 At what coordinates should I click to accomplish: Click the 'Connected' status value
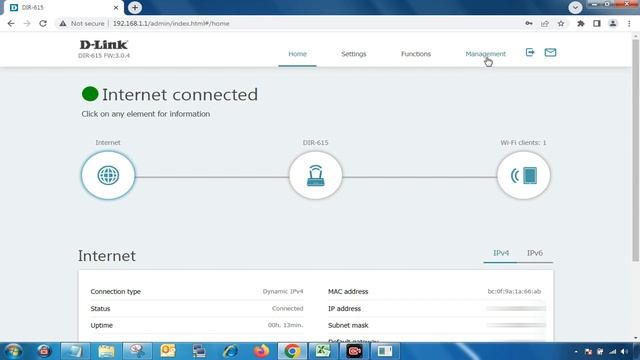288,309
